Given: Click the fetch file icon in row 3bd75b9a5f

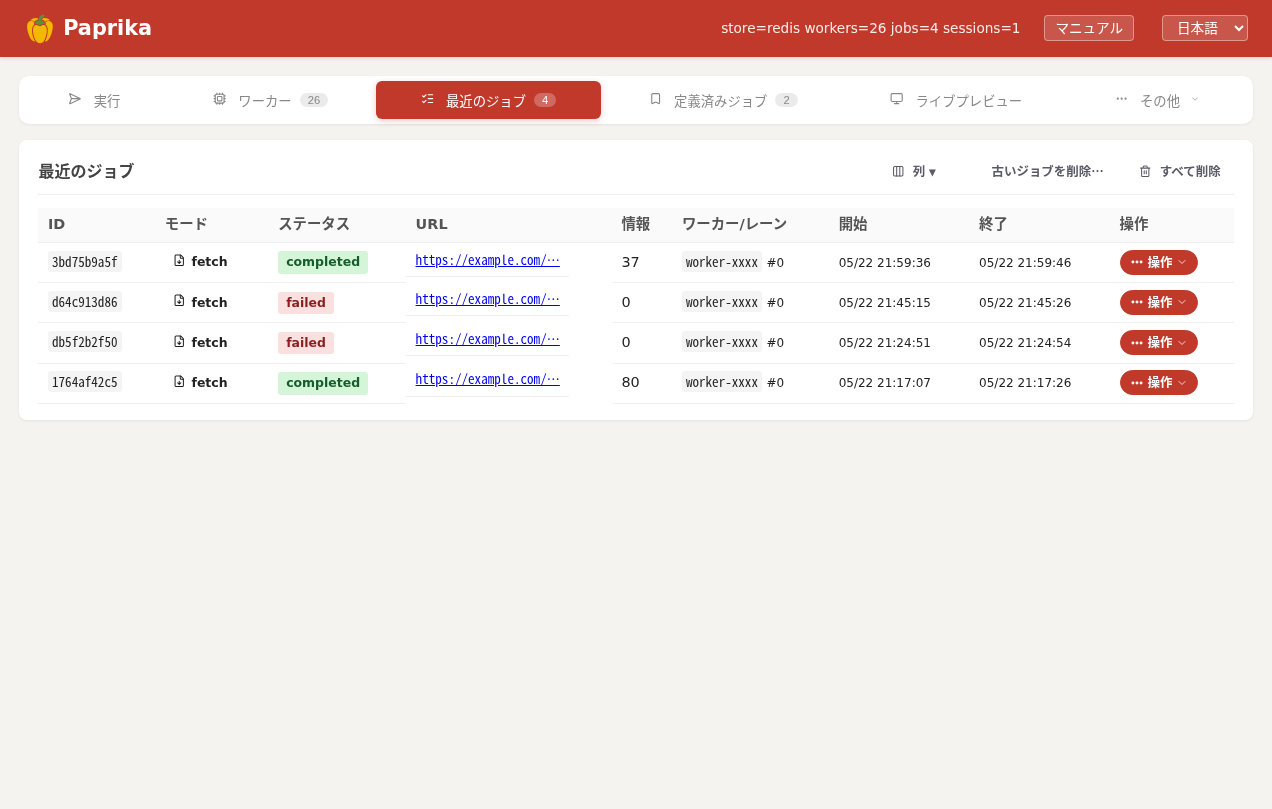Looking at the screenshot, I should [179, 260].
